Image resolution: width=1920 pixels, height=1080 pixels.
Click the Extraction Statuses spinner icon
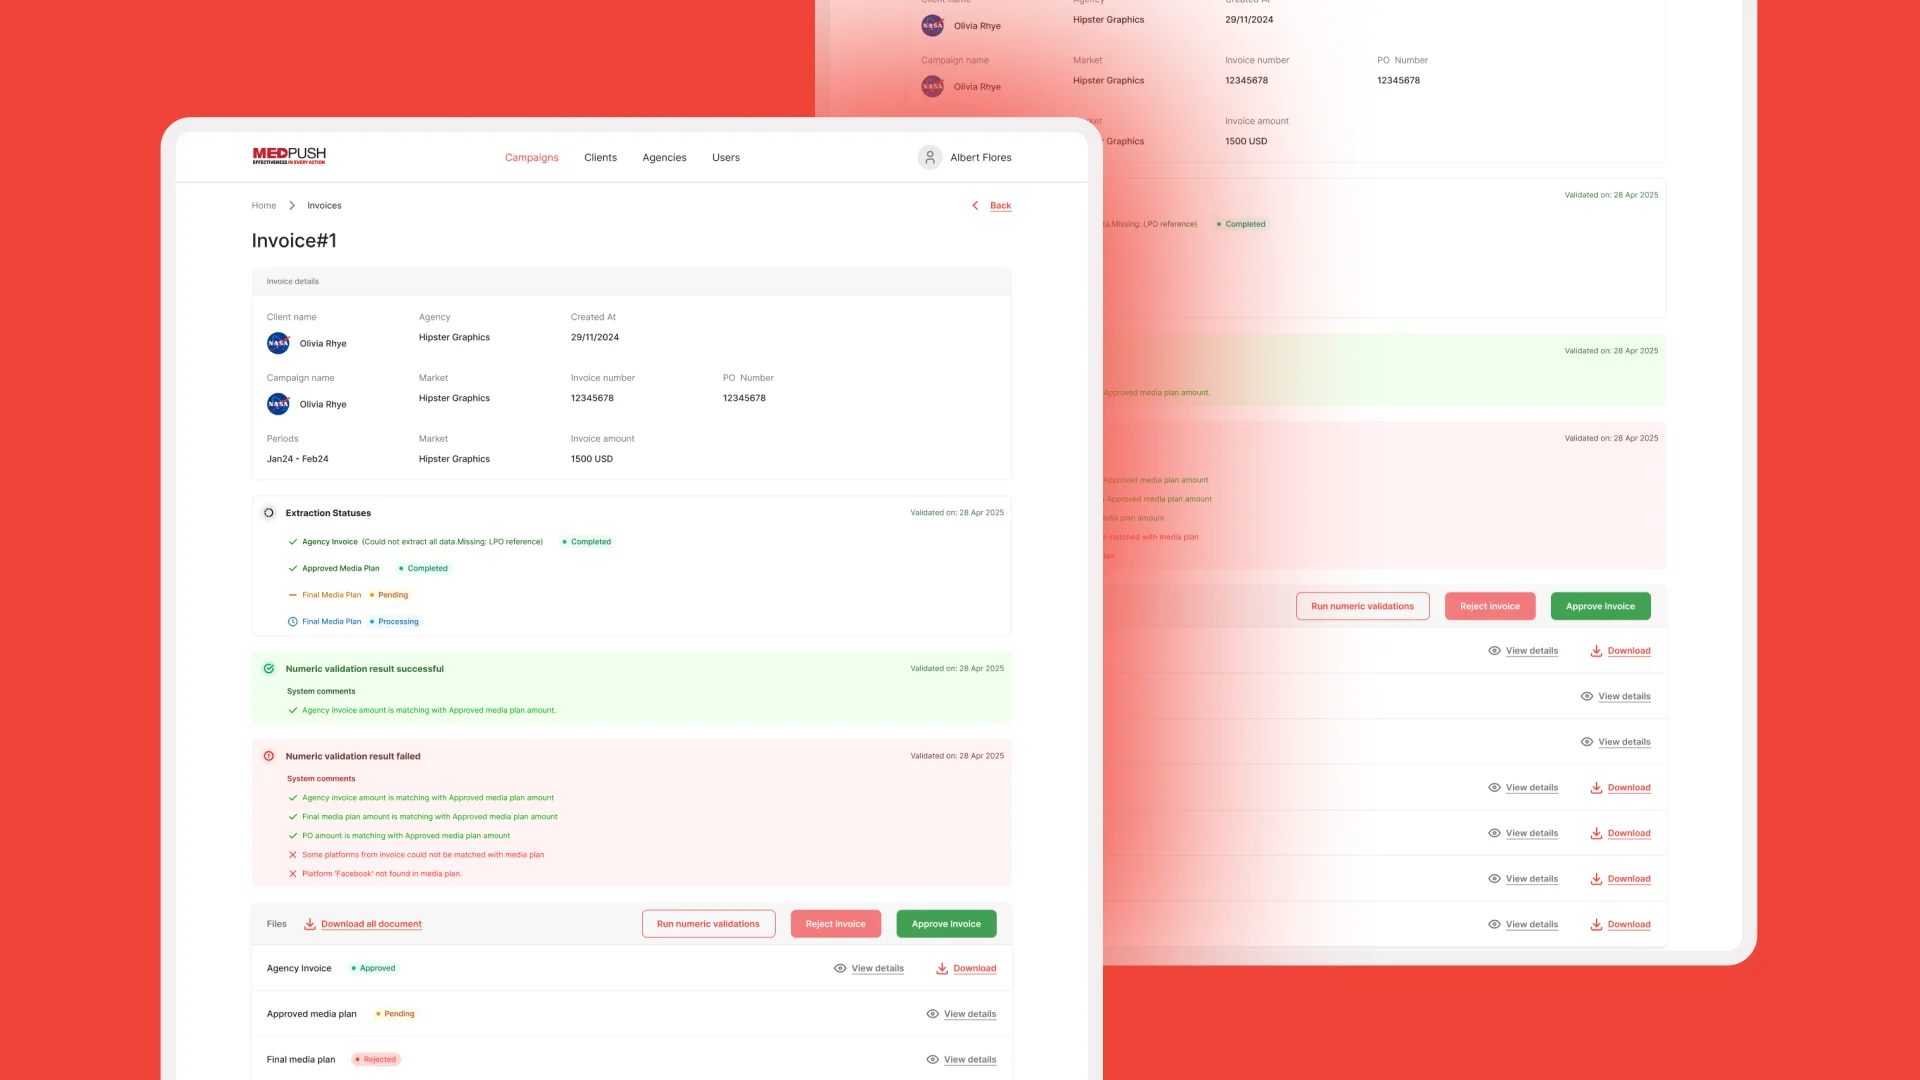point(269,513)
